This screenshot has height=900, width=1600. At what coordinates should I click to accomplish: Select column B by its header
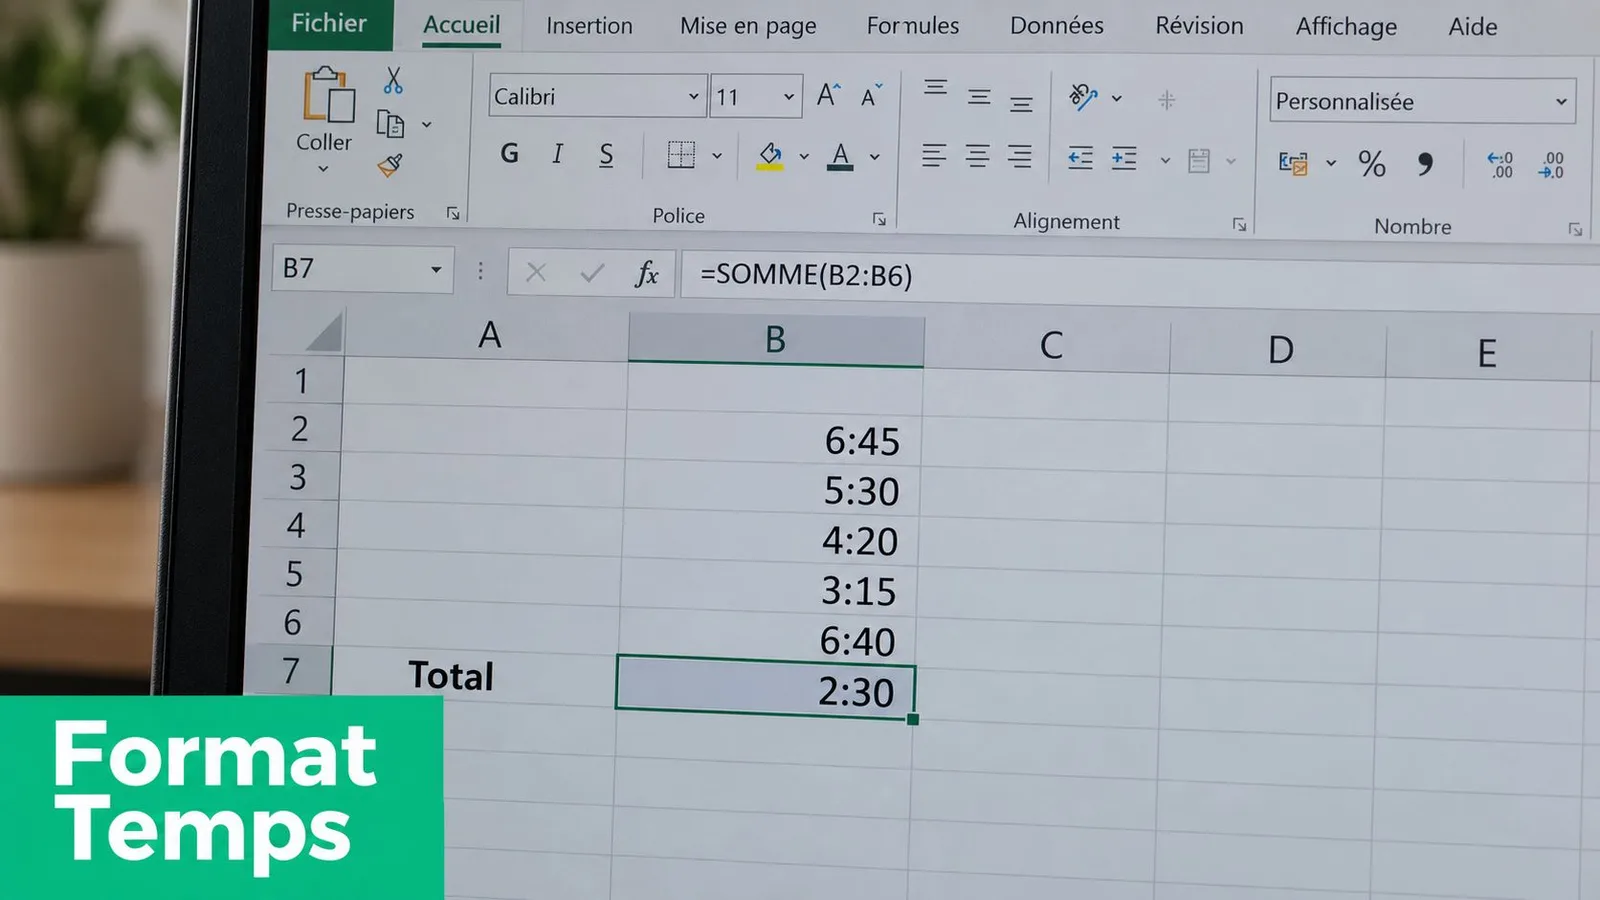(x=776, y=340)
